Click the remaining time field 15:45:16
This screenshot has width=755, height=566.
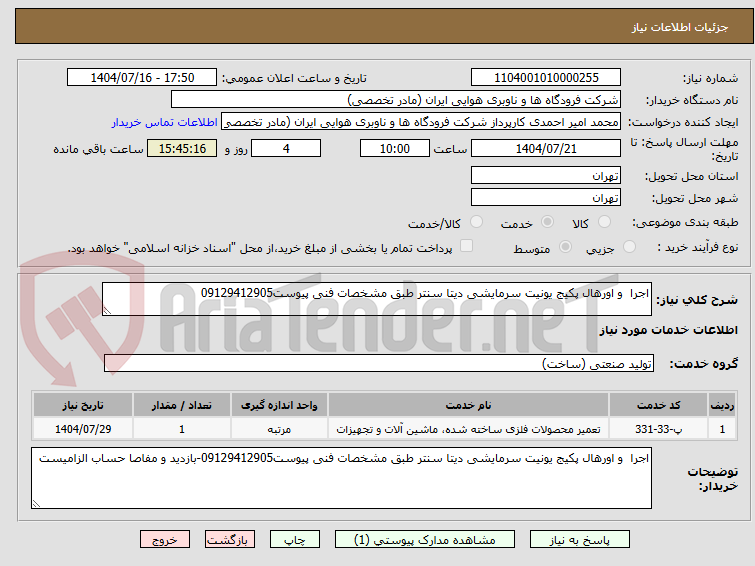[x=182, y=148]
